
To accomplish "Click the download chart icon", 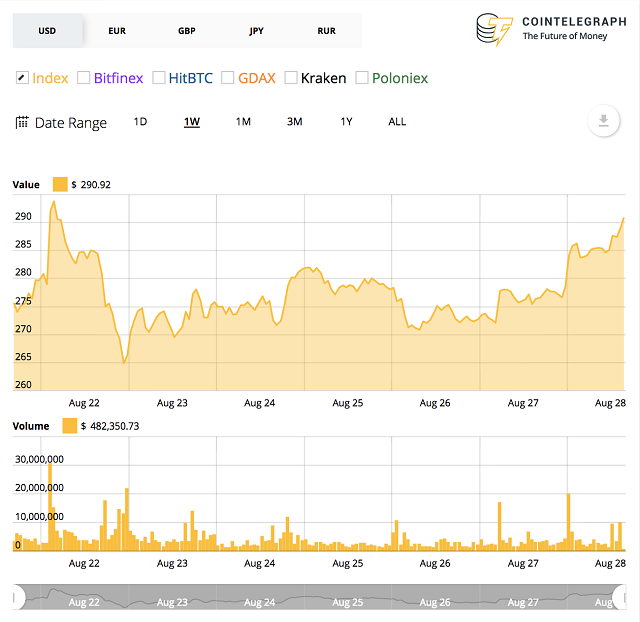I will pos(602,122).
